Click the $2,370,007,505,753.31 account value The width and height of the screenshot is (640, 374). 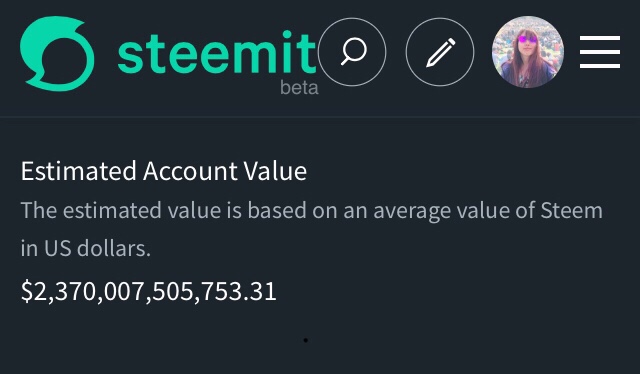tap(149, 291)
